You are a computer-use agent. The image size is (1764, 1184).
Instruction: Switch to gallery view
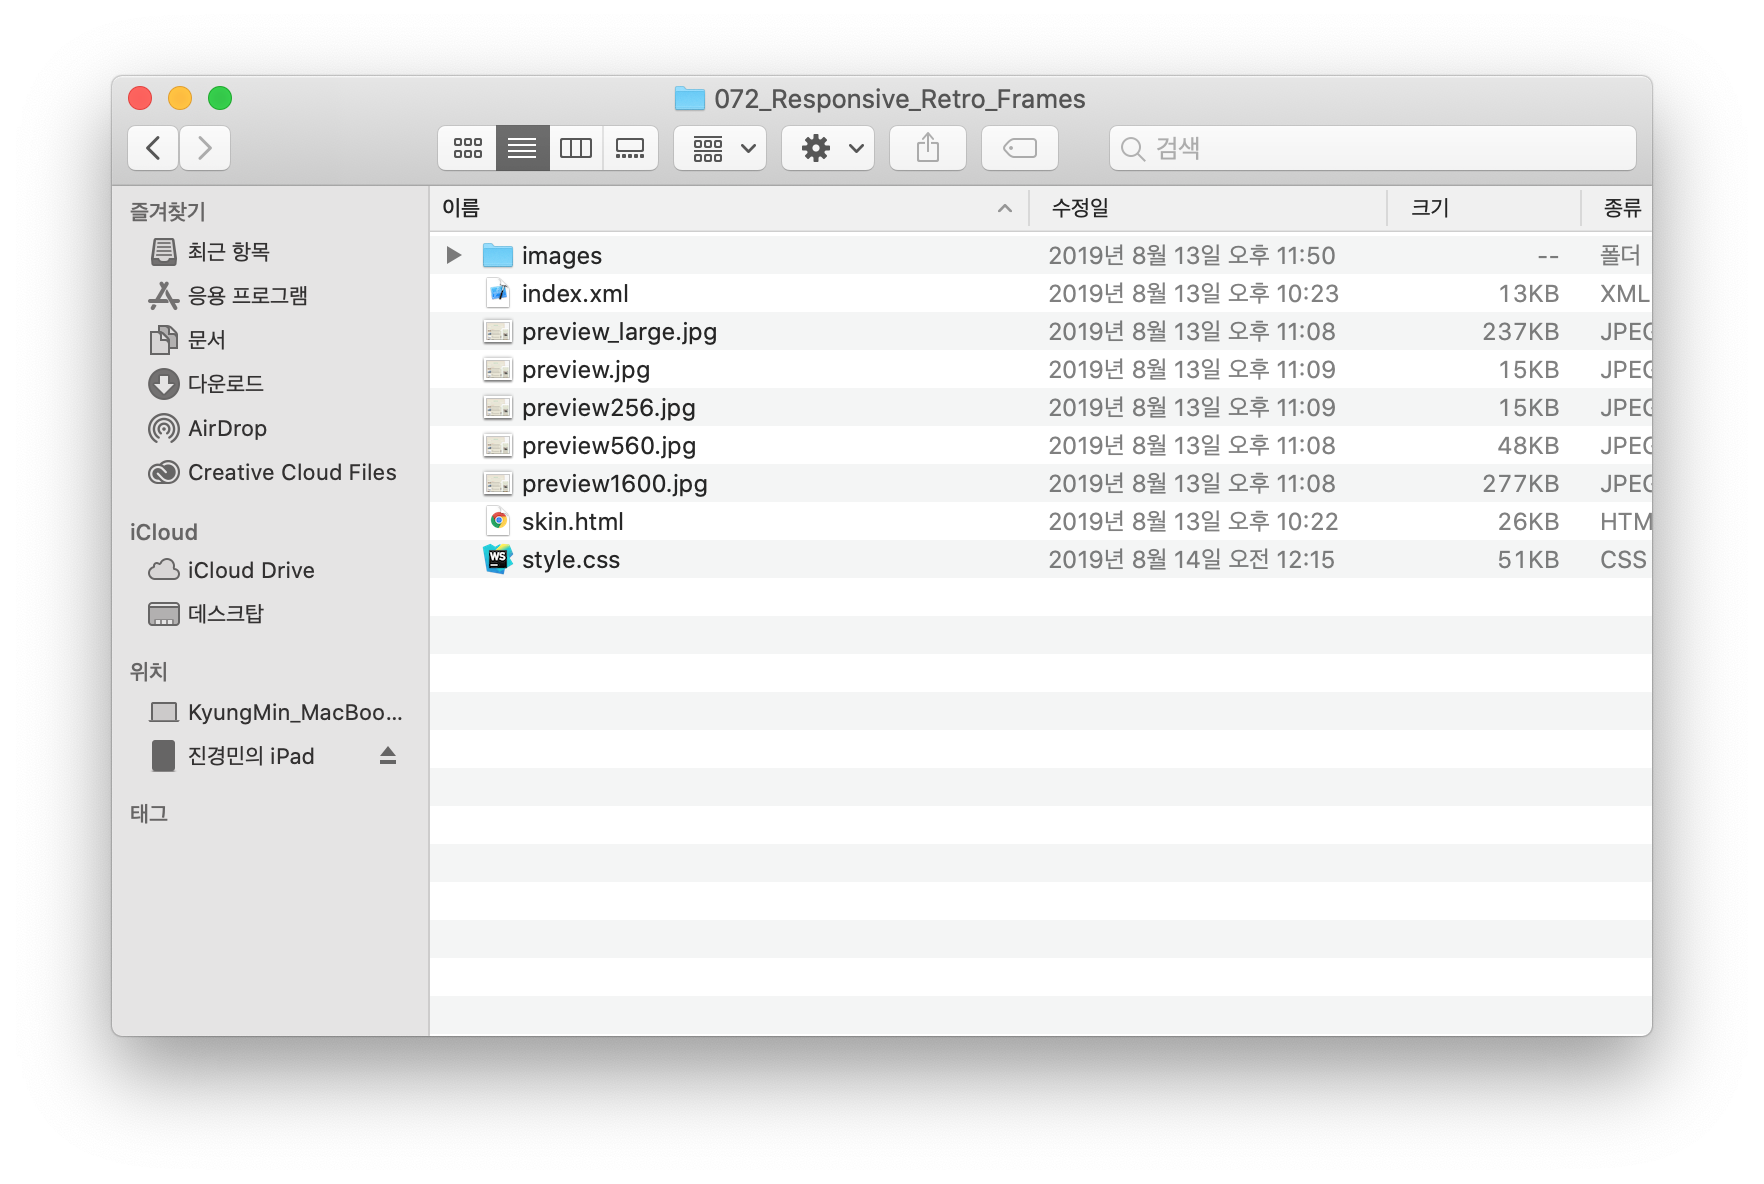click(x=630, y=148)
